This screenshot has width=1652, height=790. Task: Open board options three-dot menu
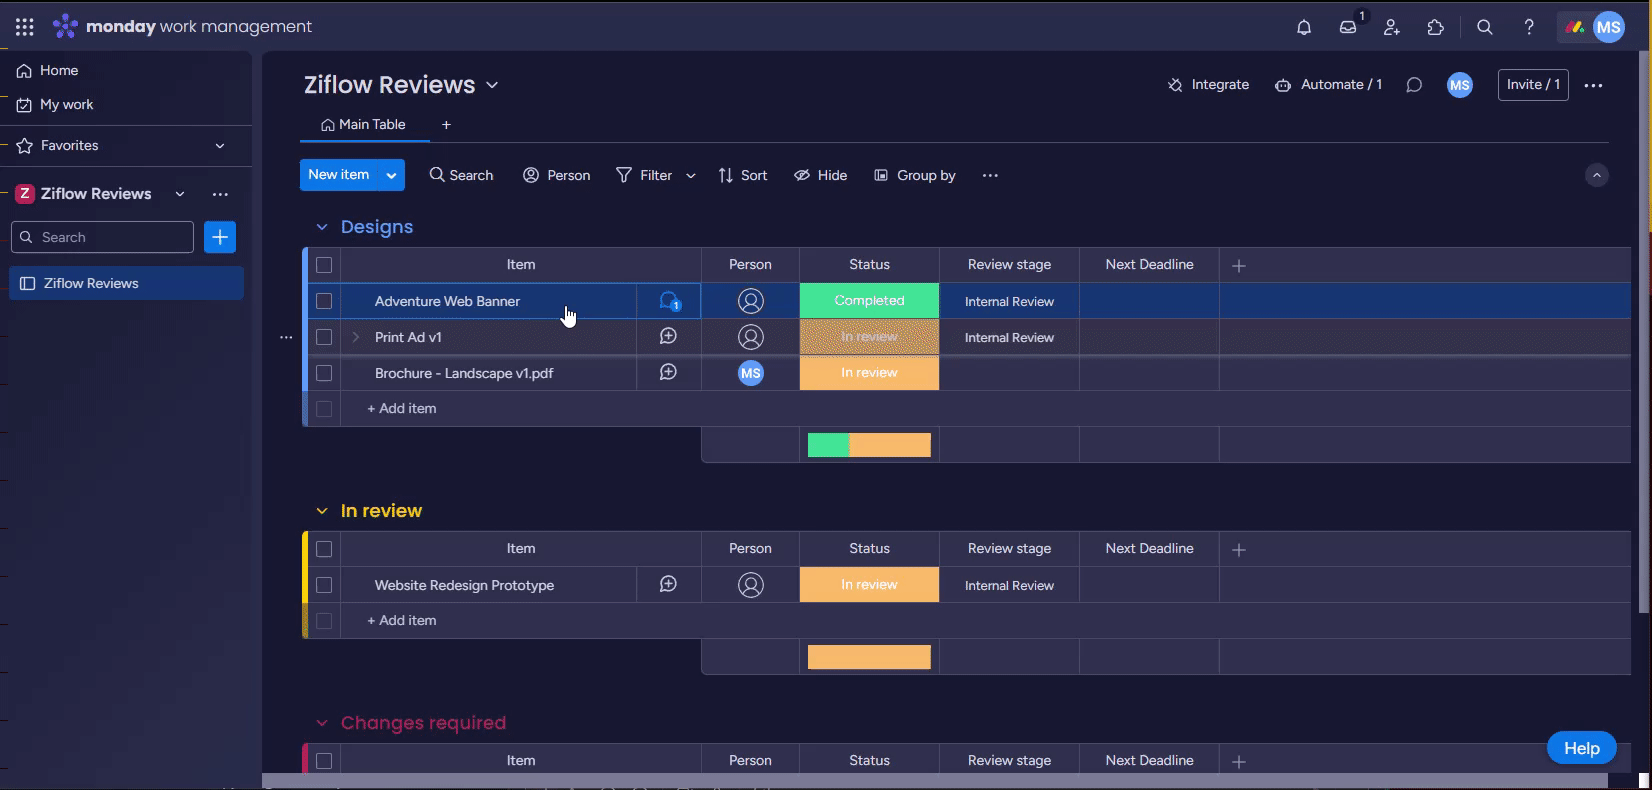(1594, 85)
